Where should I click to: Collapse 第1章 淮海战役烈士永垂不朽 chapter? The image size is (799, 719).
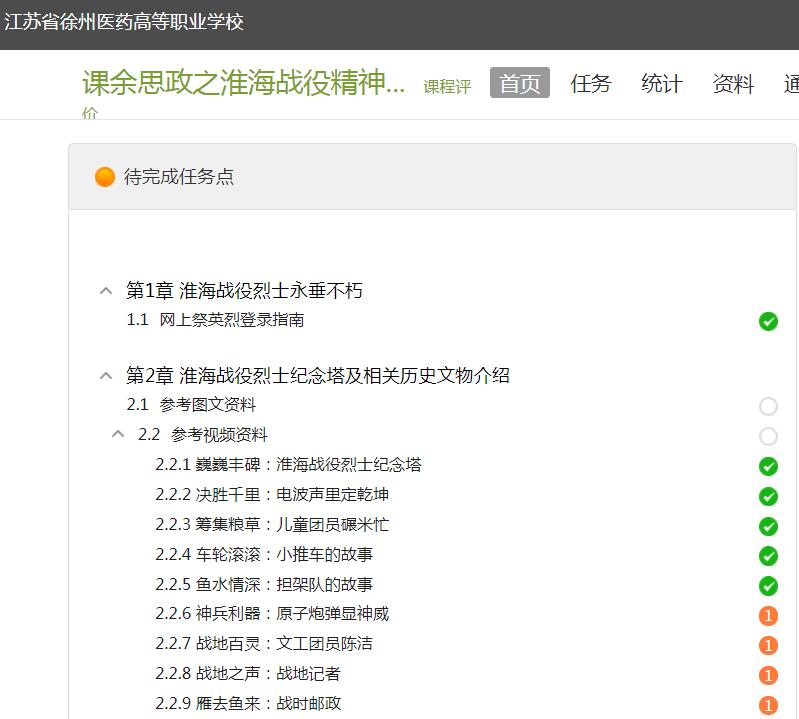[x=106, y=291]
